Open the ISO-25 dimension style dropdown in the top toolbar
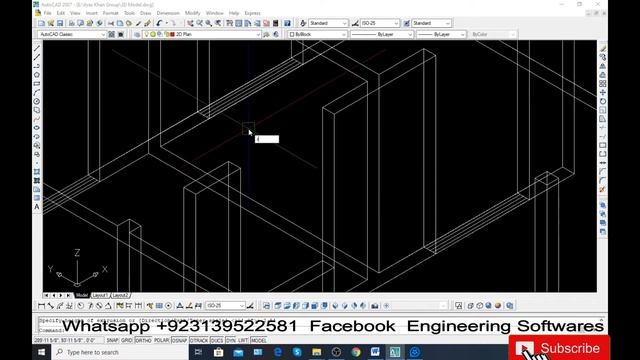Image resolution: width=640 pixels, height=360 pixels. [380, 23]
